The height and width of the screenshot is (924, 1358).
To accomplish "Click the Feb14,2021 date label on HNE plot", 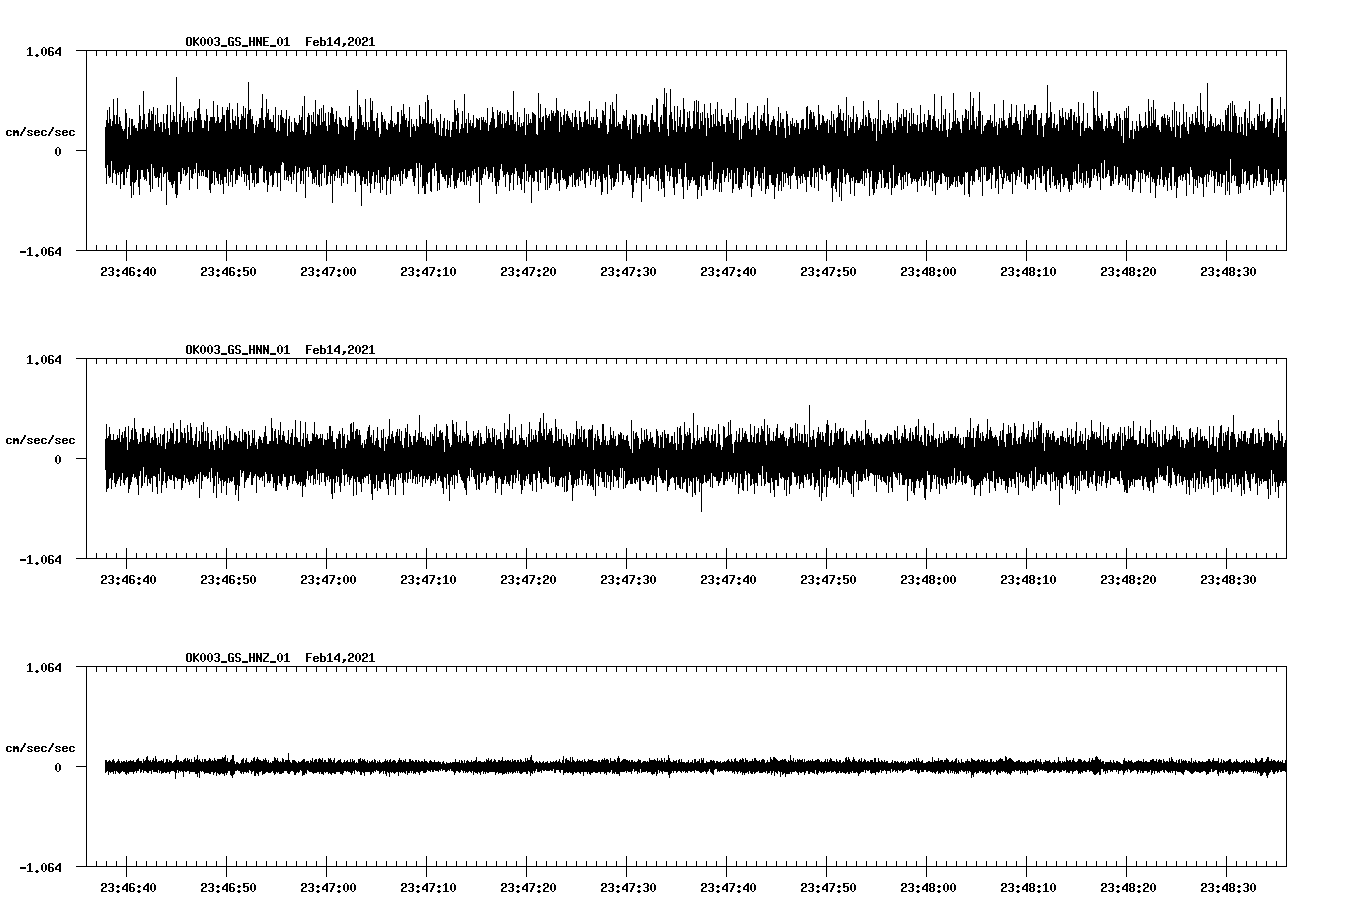I will (340, 42).
